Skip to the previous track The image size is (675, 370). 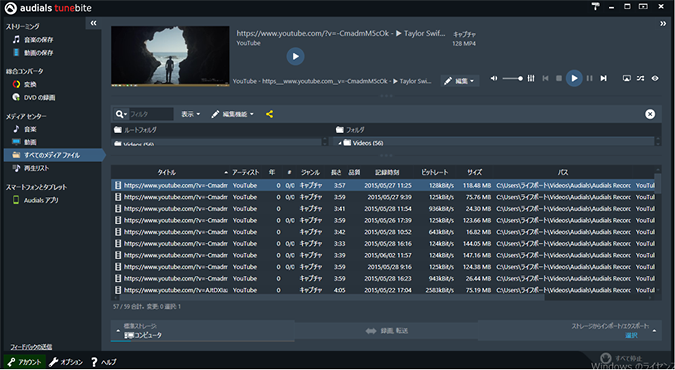(545, 78)
